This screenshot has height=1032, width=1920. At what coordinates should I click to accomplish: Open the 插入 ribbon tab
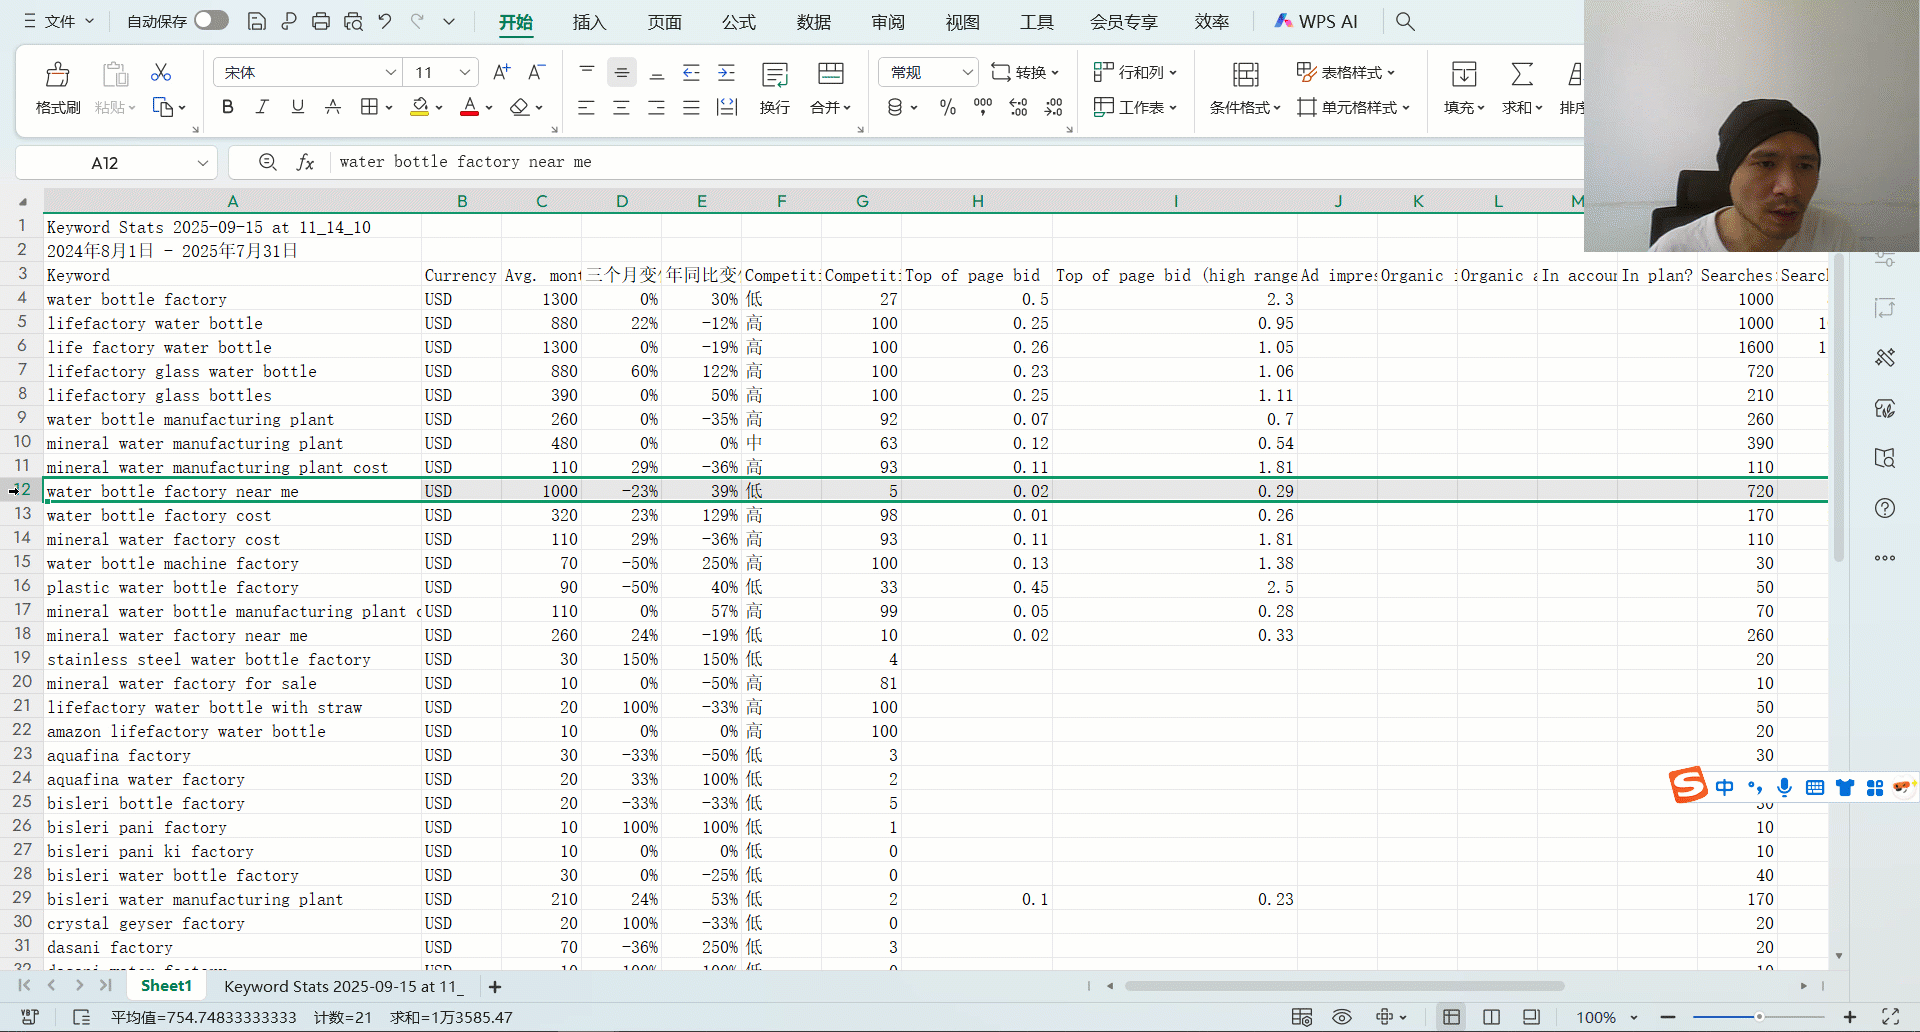[589, 22]
